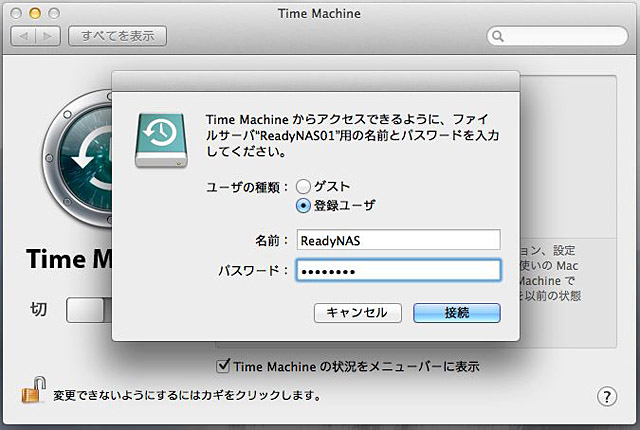This screenshot has height=430, width=640.
Task: Select the 登録ユーザ radio button
Action: pyautogui.click(x=303, y=205)
